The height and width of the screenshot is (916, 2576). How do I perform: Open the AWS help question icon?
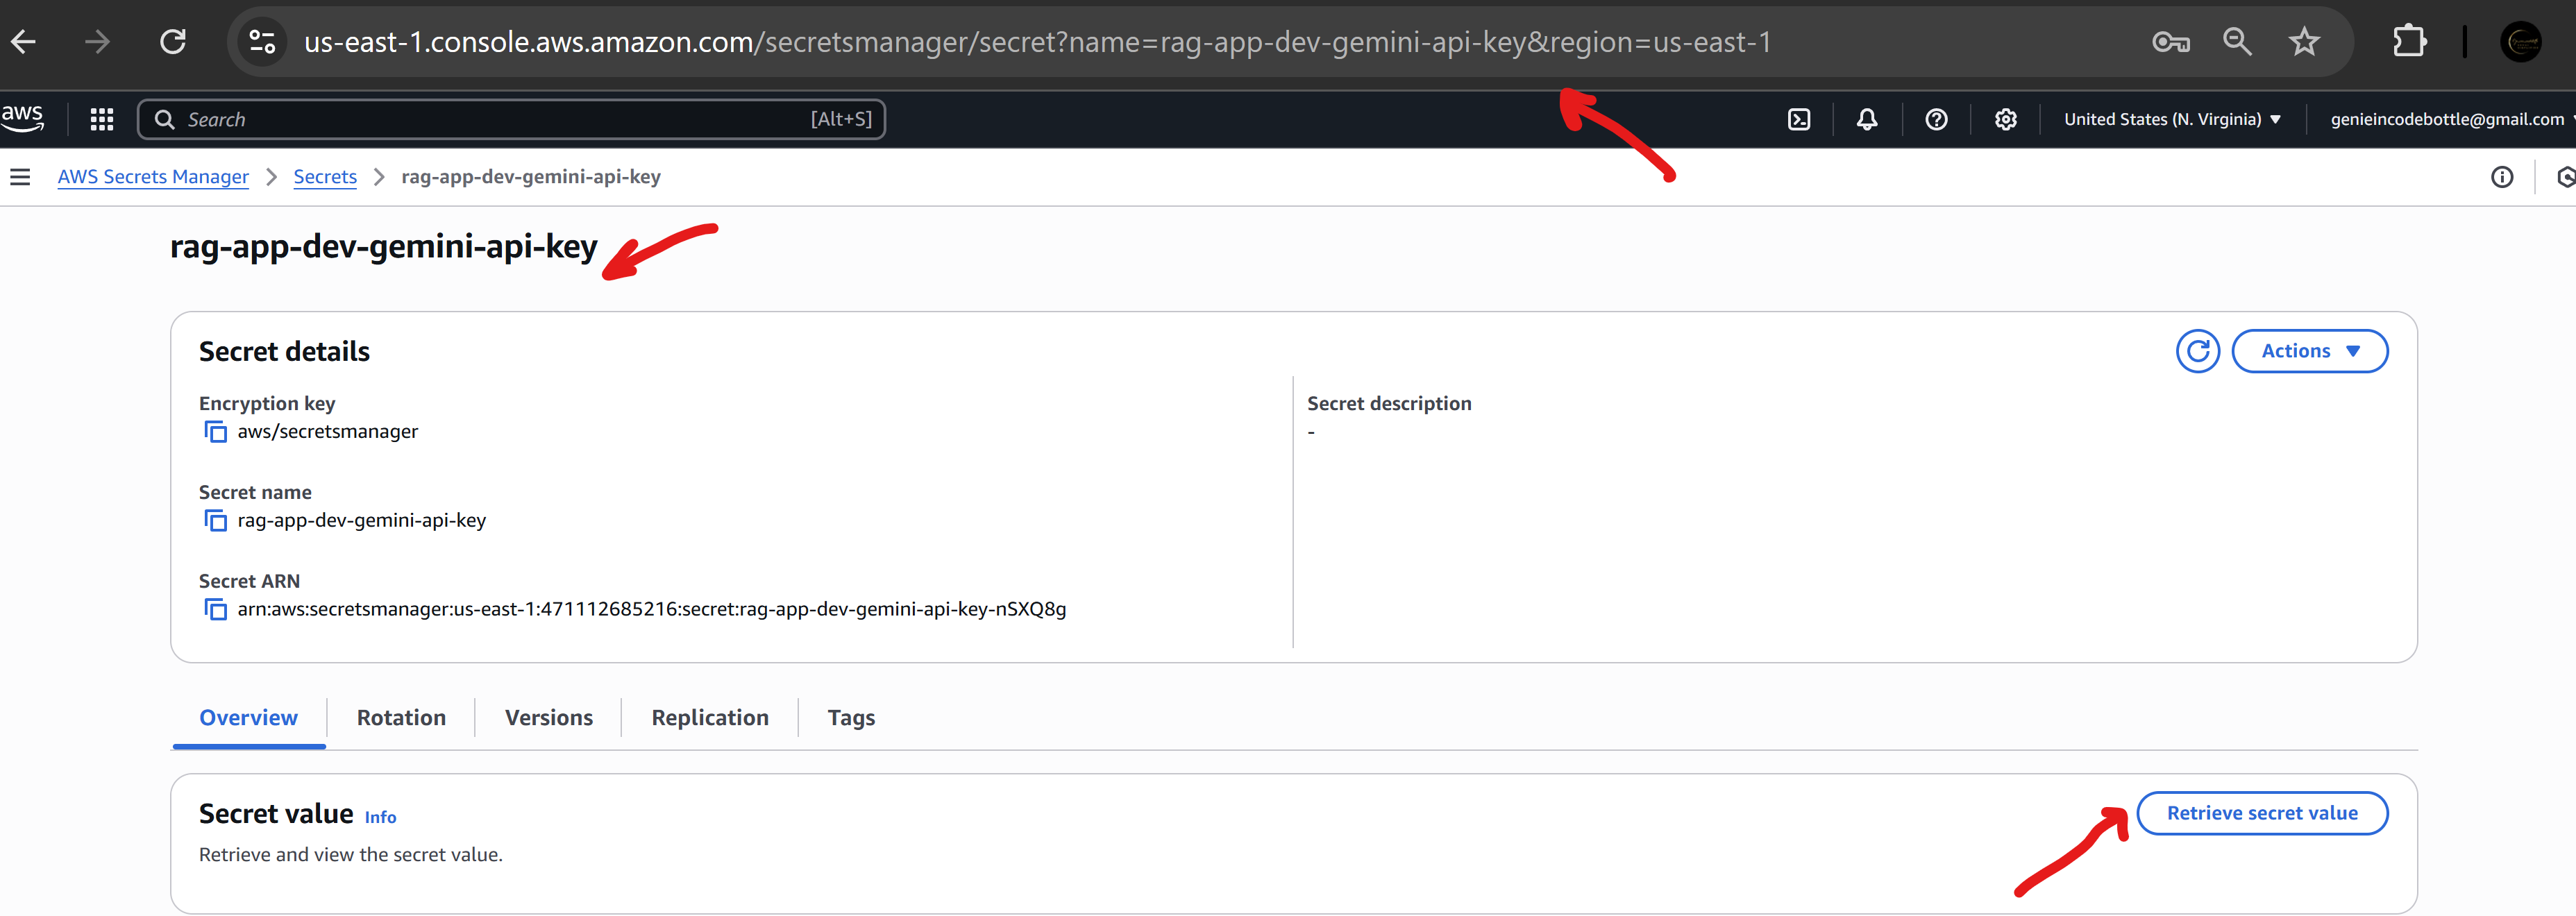tap(1936, 120)
